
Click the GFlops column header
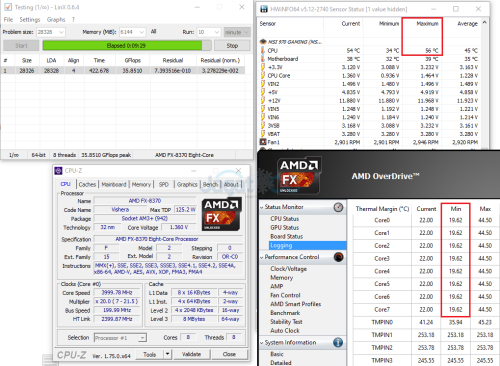[x=133, y=60]
